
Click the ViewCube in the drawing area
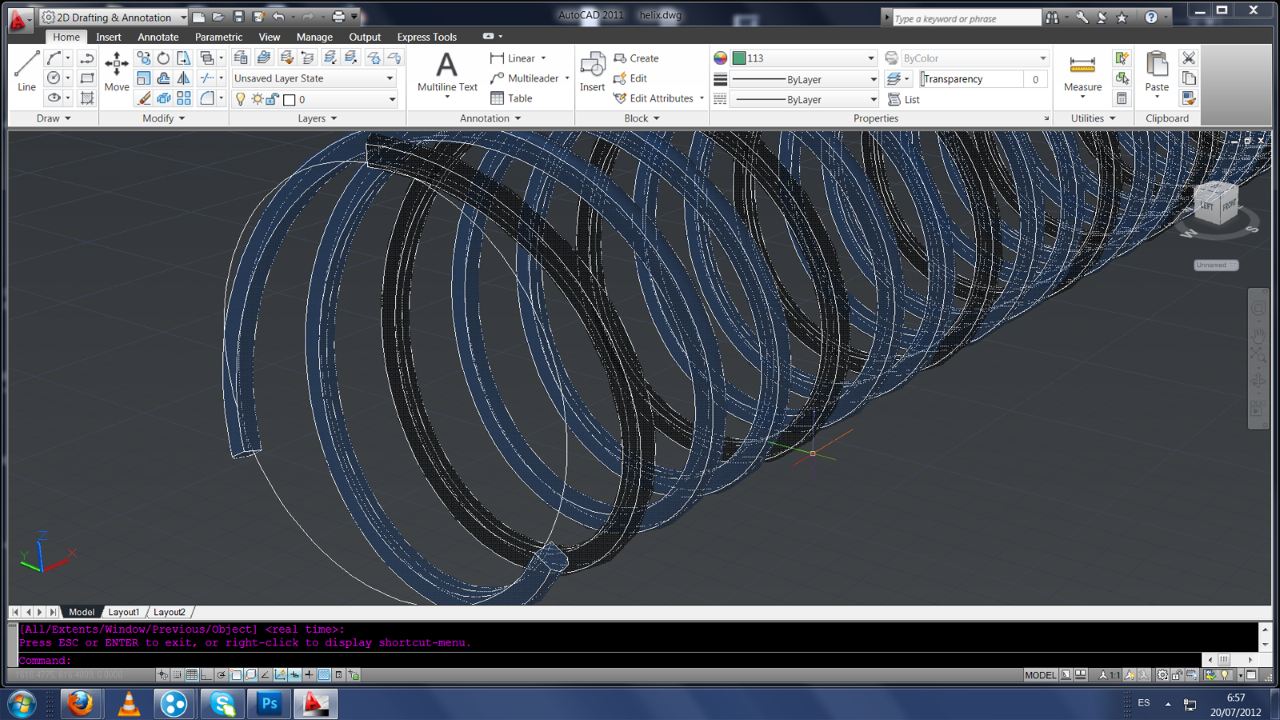1216,204
